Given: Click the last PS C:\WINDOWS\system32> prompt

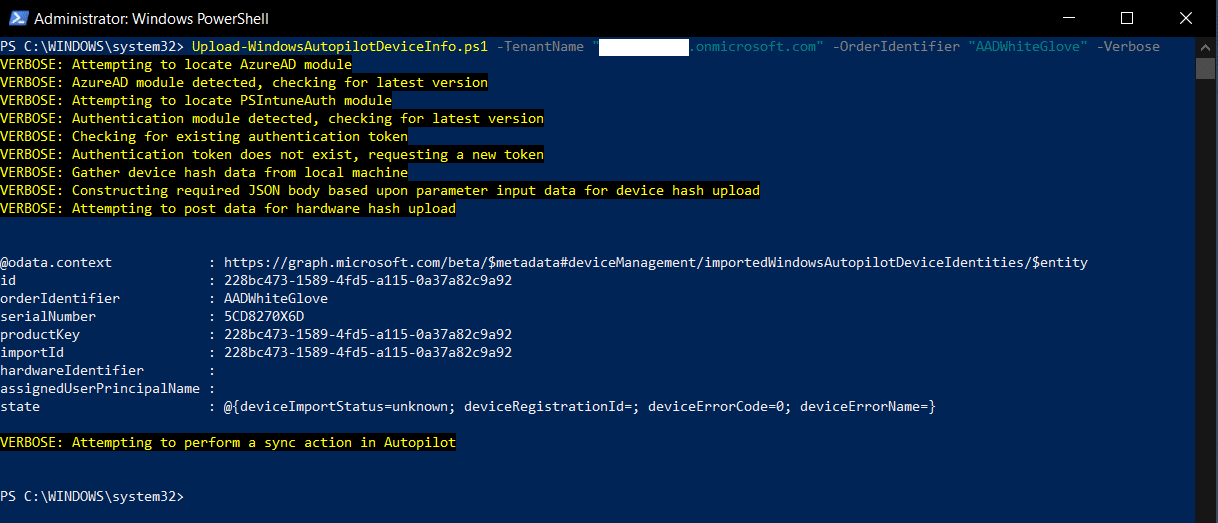Looking at the screenshot, I should (92, 496).
